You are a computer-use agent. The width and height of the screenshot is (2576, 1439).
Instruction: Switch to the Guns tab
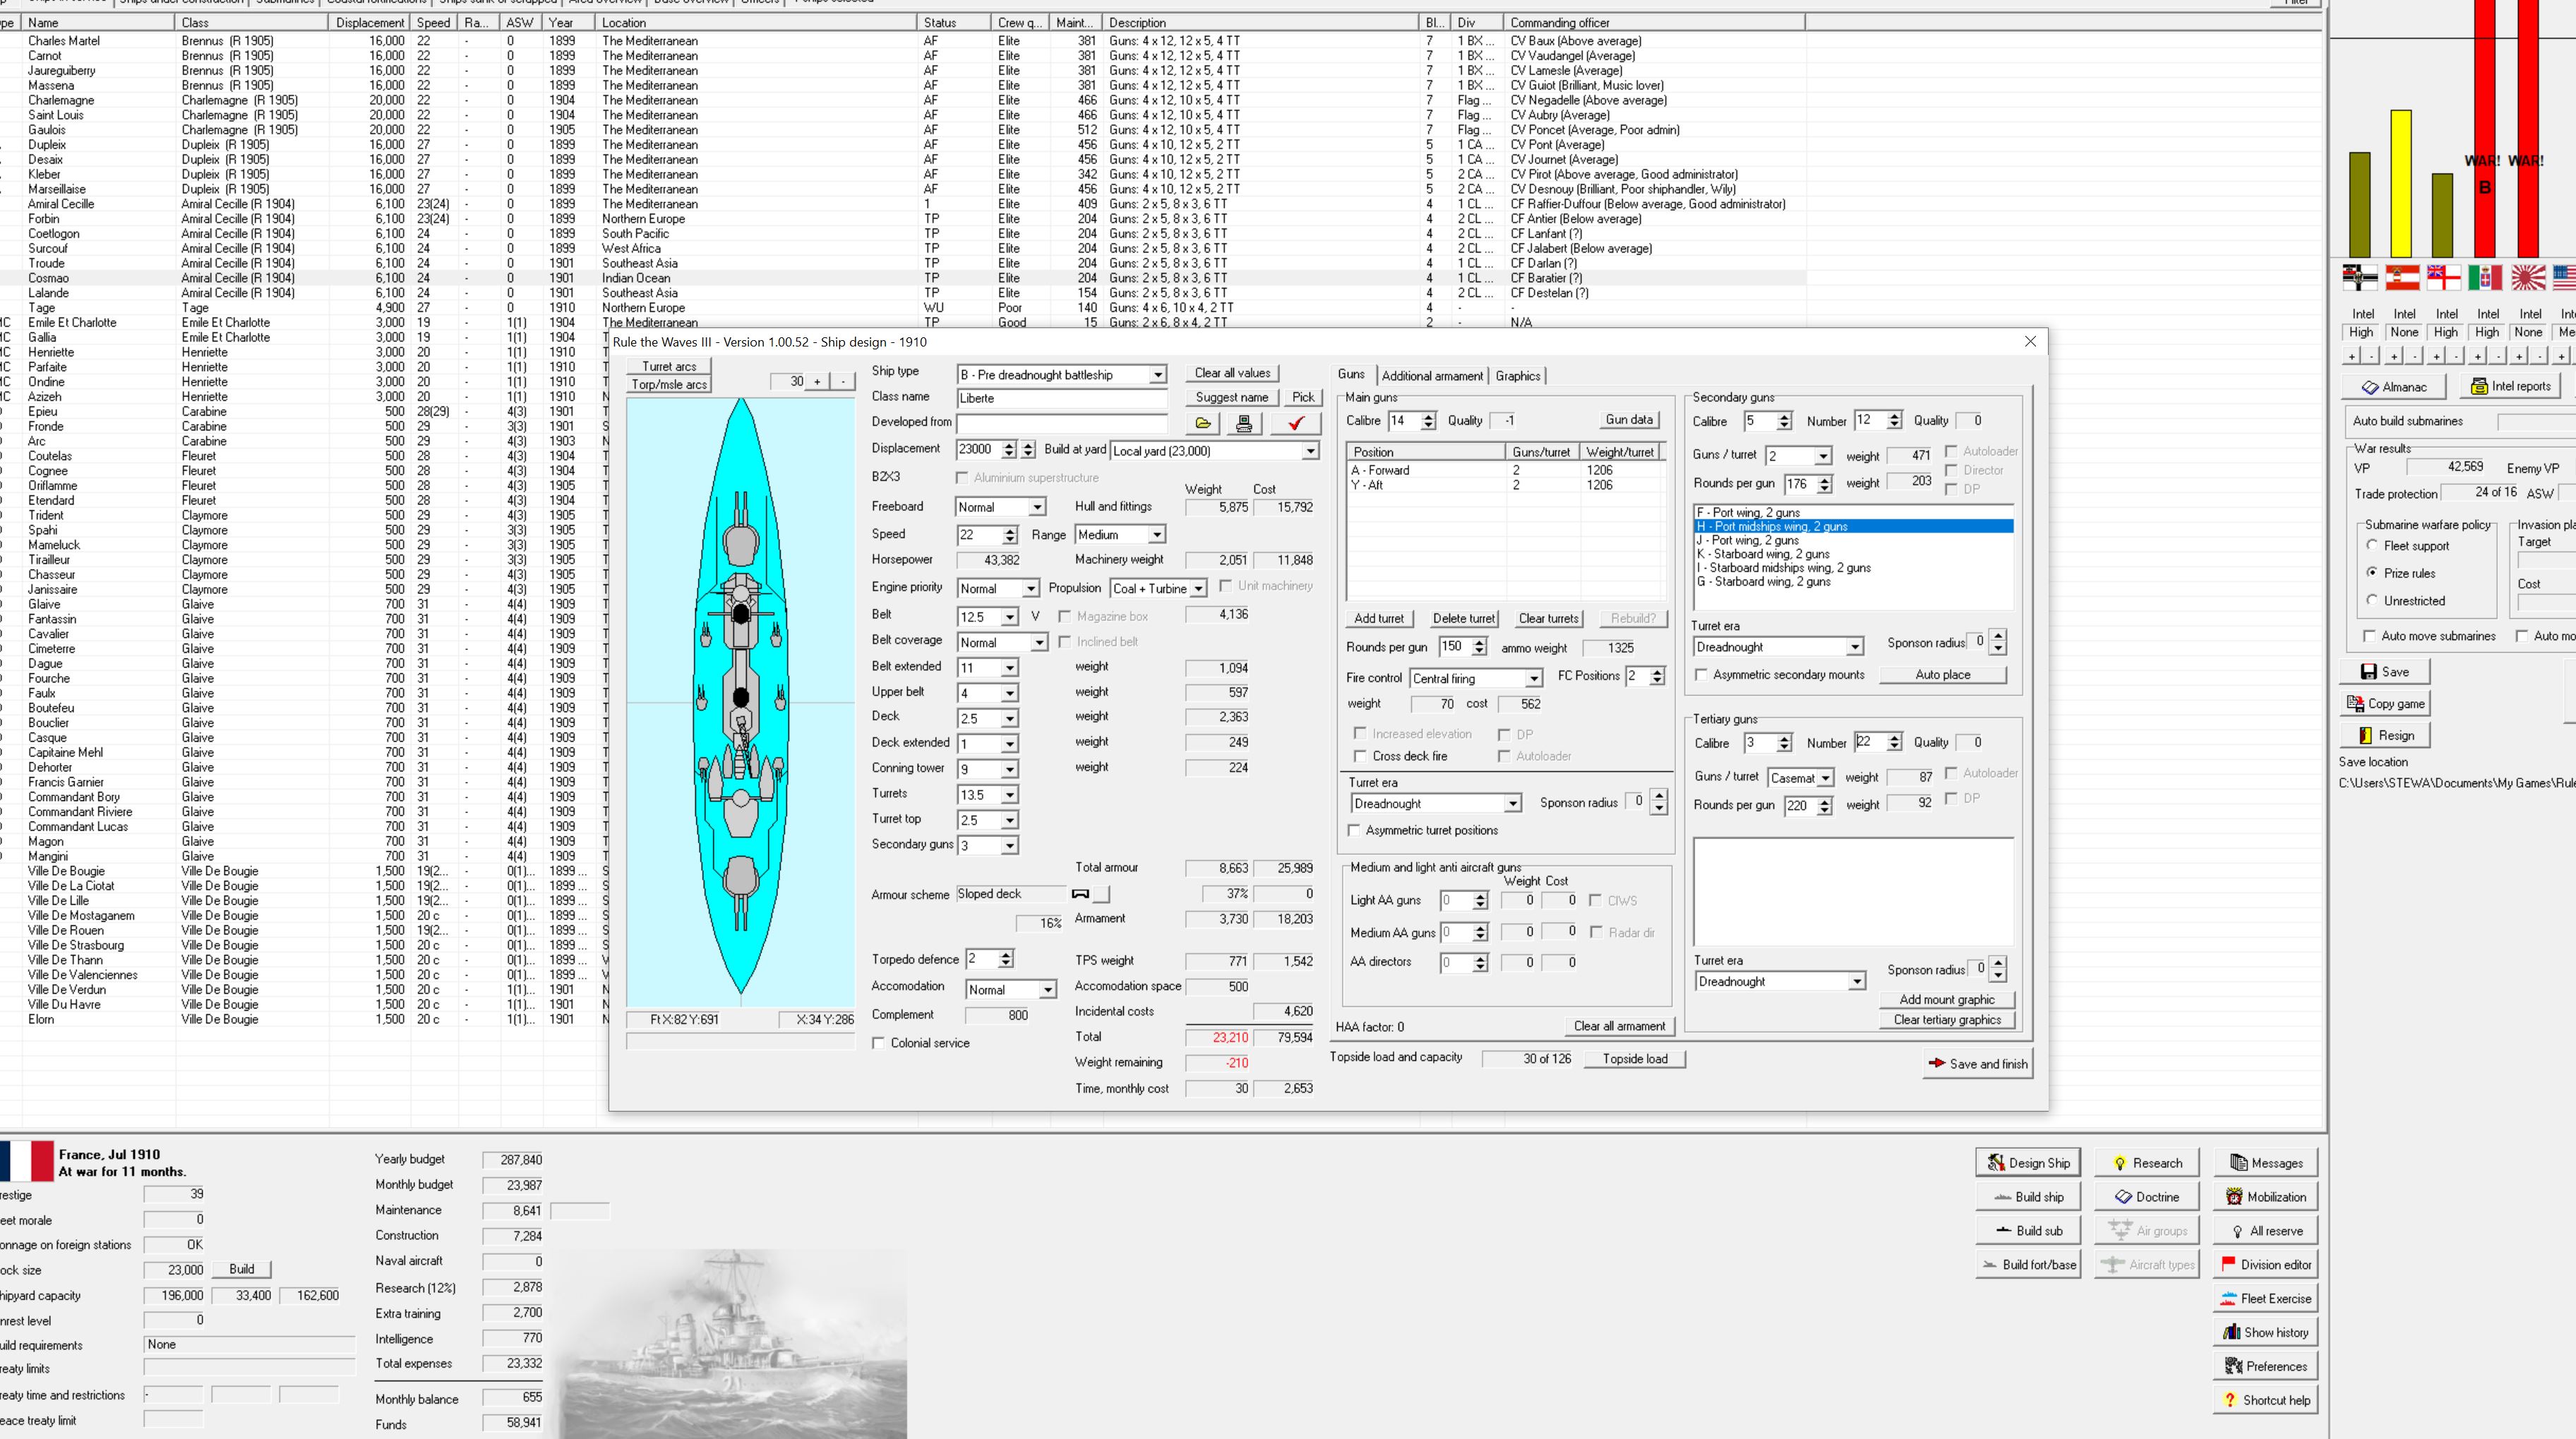coord(1351,374)
